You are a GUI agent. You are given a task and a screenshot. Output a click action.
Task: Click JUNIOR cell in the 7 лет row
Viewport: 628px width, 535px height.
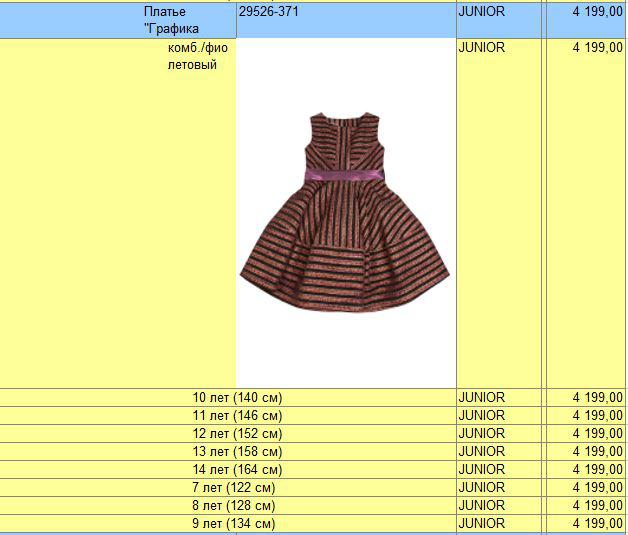coord(481,488)
